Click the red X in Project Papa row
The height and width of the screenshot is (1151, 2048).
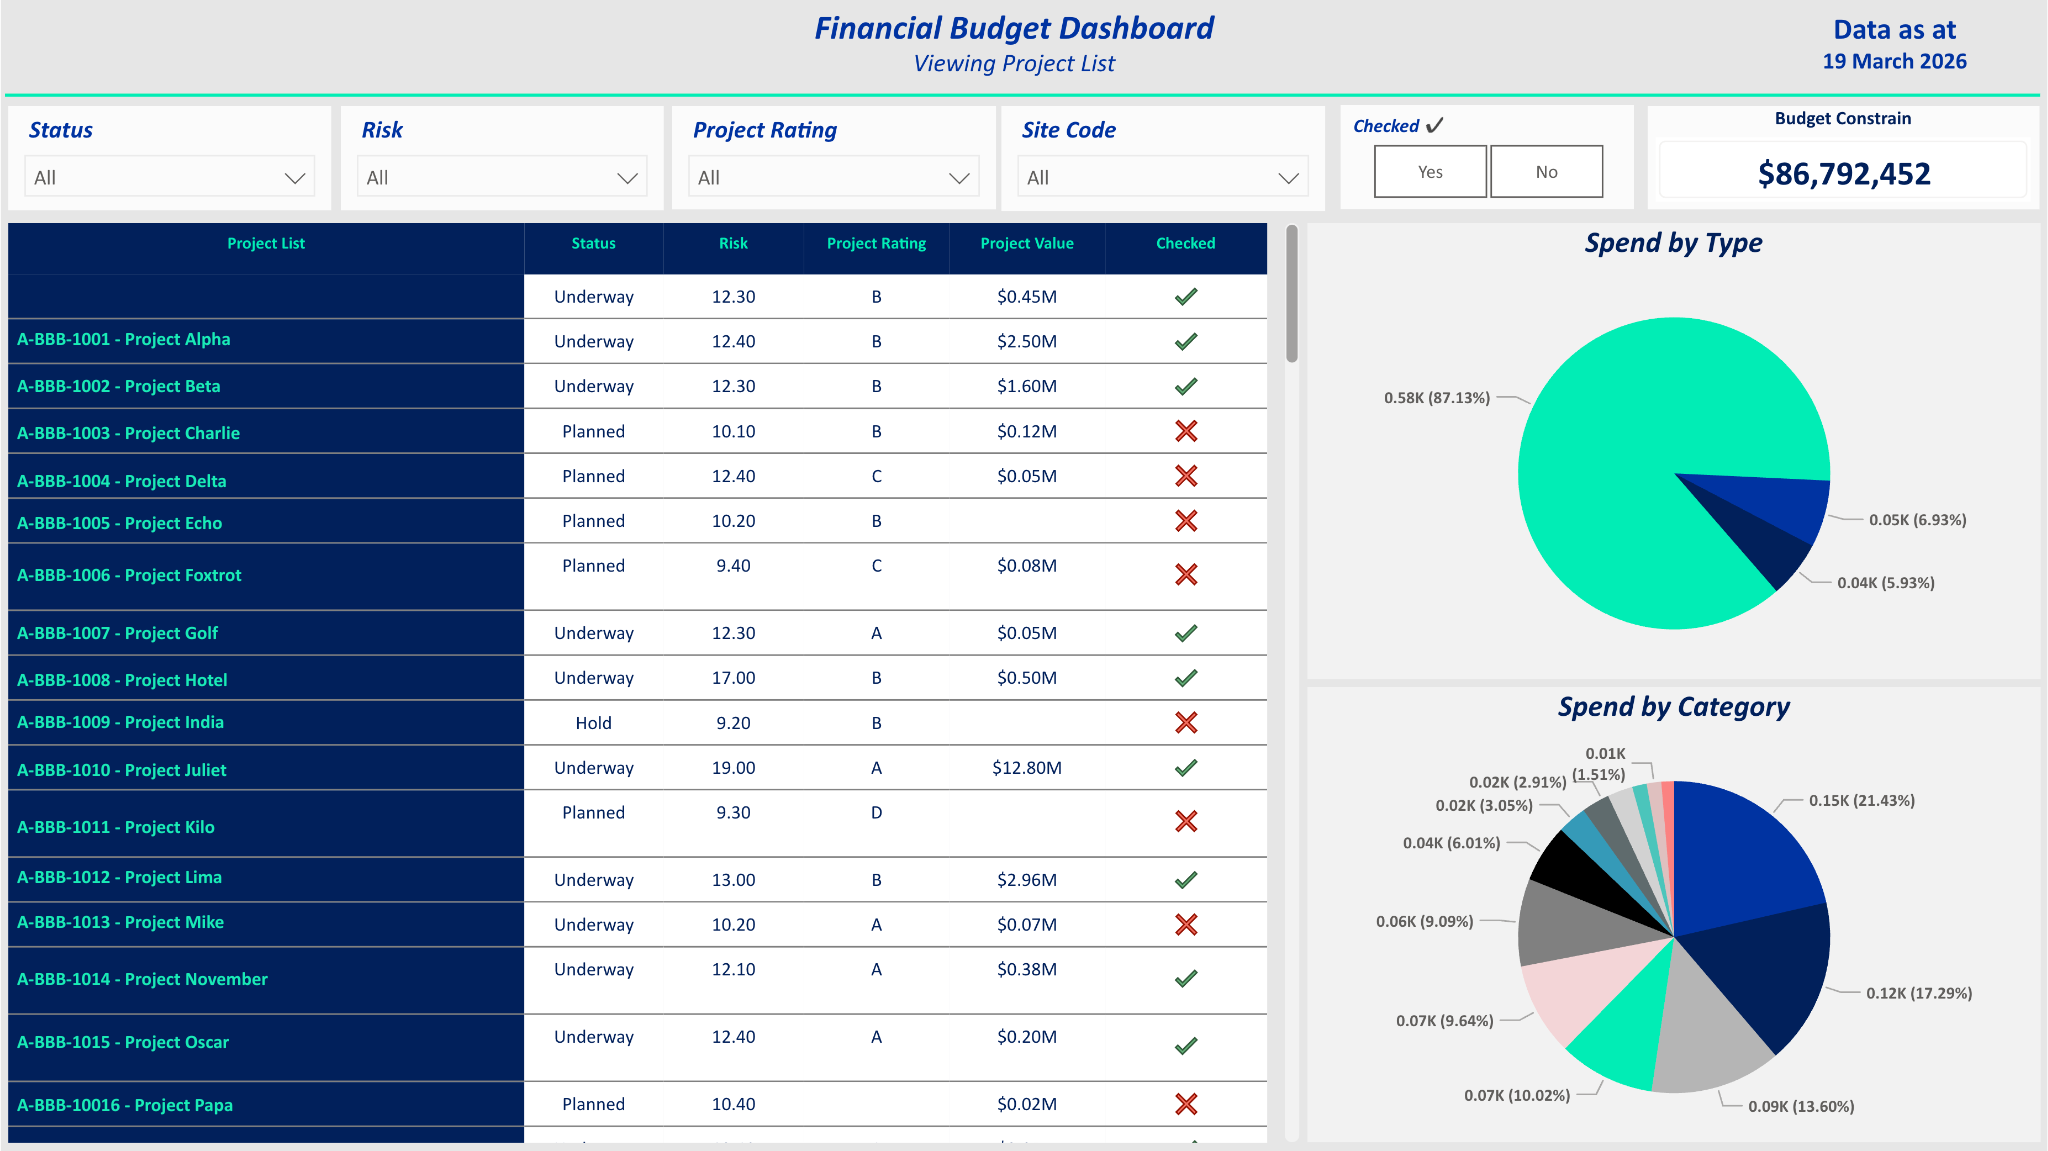click(1186, 1105)
